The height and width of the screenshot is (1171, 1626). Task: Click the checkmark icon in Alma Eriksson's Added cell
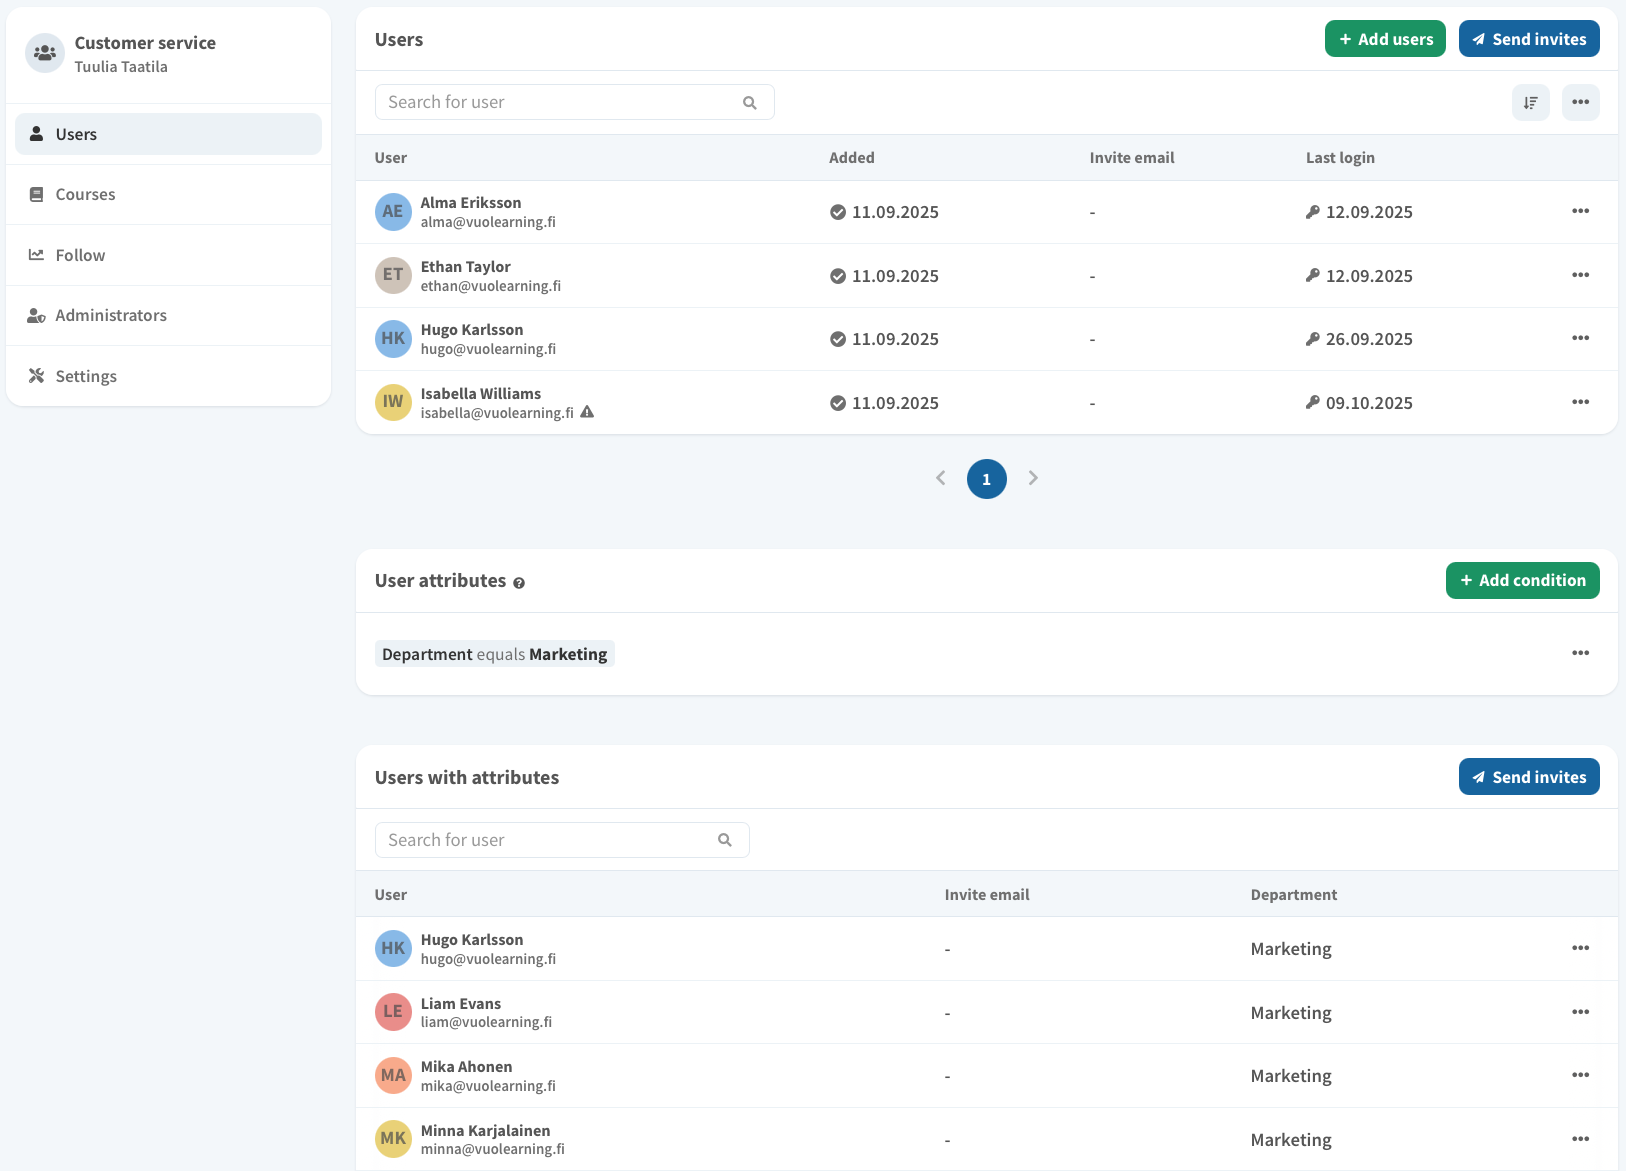tap(838, 212)
